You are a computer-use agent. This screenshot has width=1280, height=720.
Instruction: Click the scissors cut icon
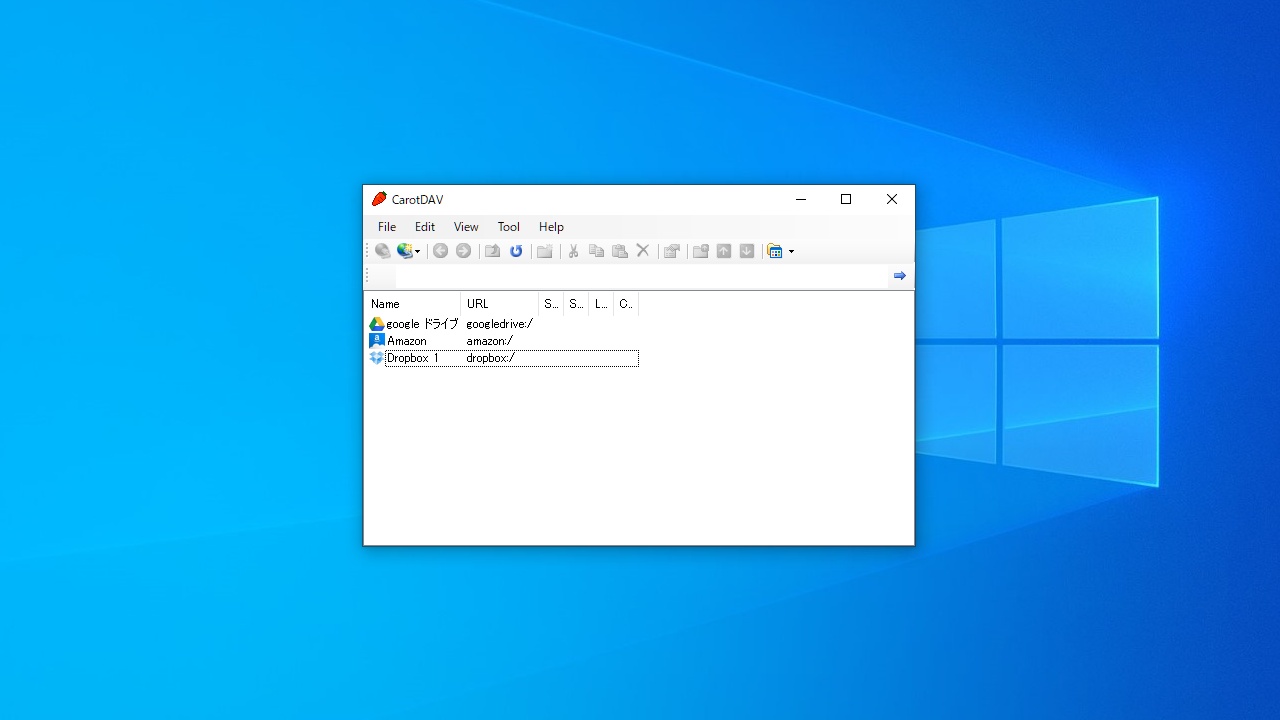click(x=573, y=251)
